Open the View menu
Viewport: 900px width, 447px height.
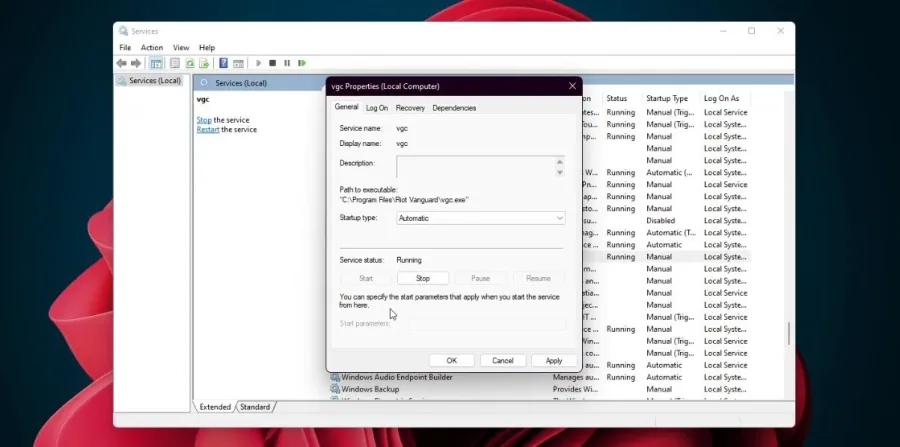tap(181, 48)
